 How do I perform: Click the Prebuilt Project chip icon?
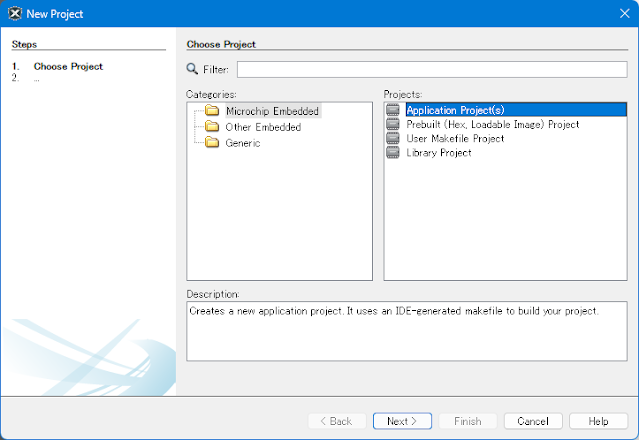[x=393, y=124]
